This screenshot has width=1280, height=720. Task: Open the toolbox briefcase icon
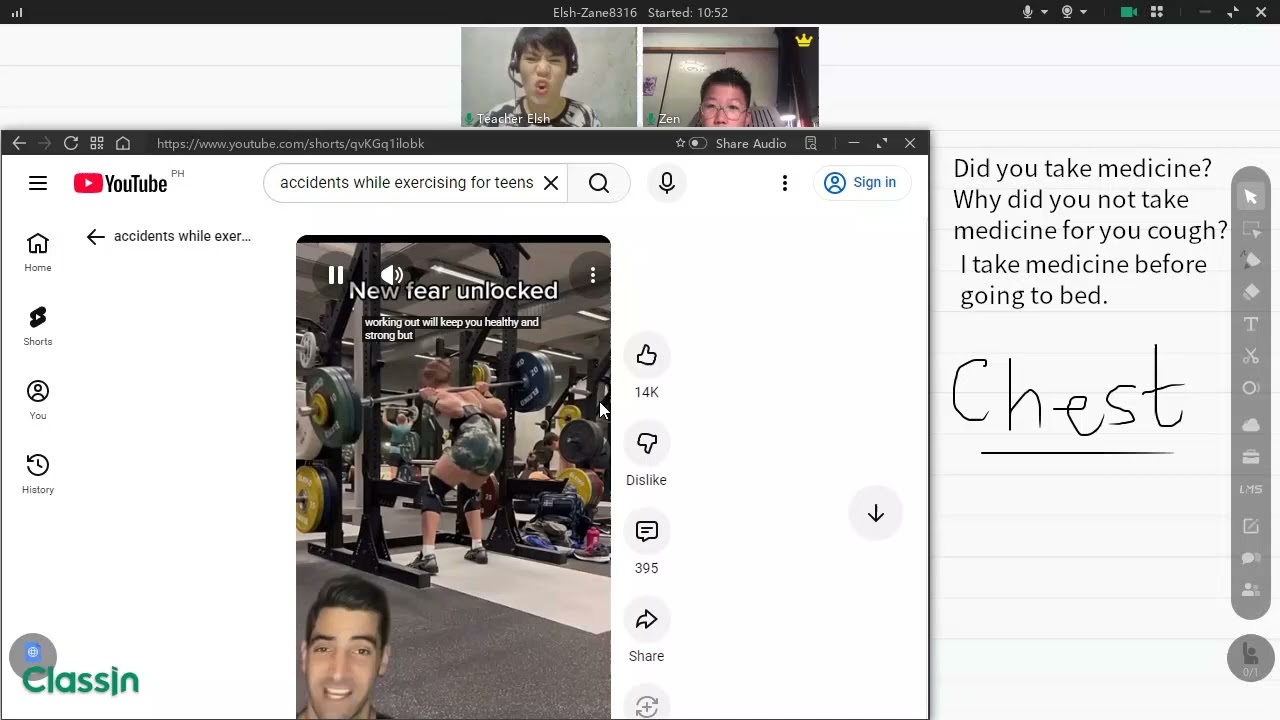pyautogui.click(x=1251, y=457)
